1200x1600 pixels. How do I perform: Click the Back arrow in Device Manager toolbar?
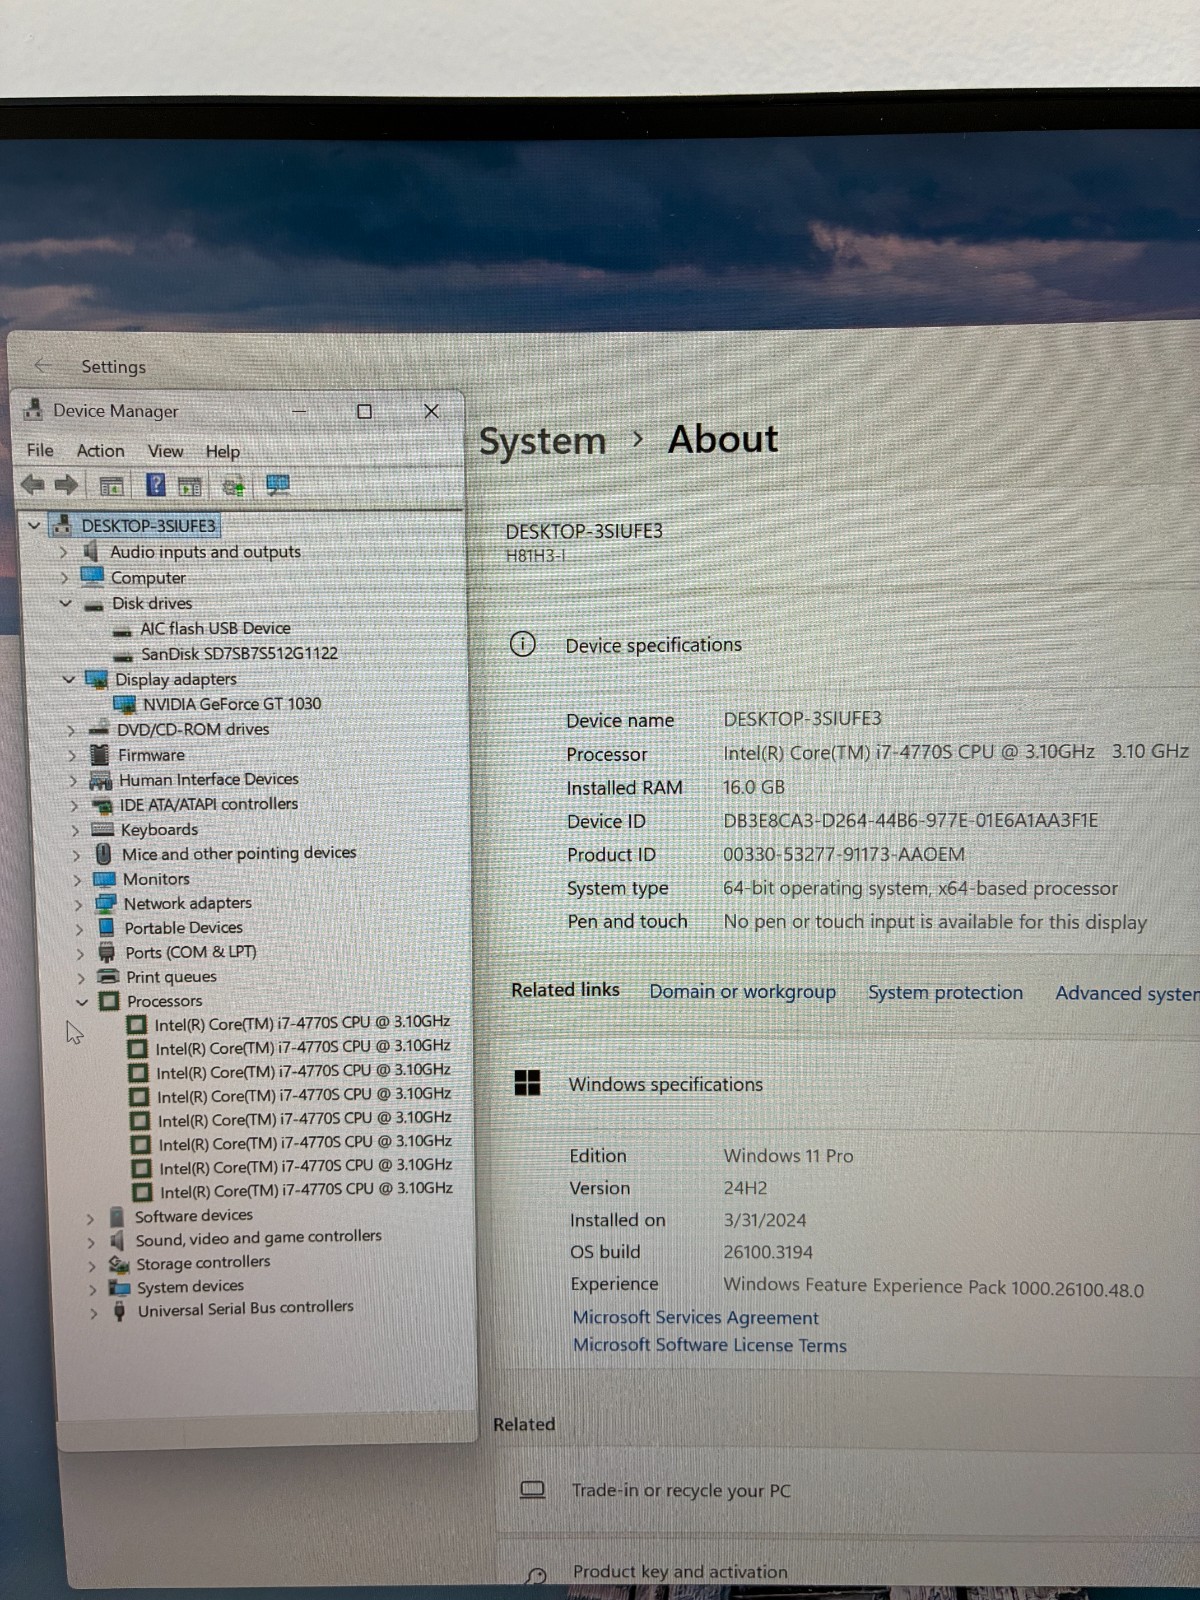(x=33, y=486)
